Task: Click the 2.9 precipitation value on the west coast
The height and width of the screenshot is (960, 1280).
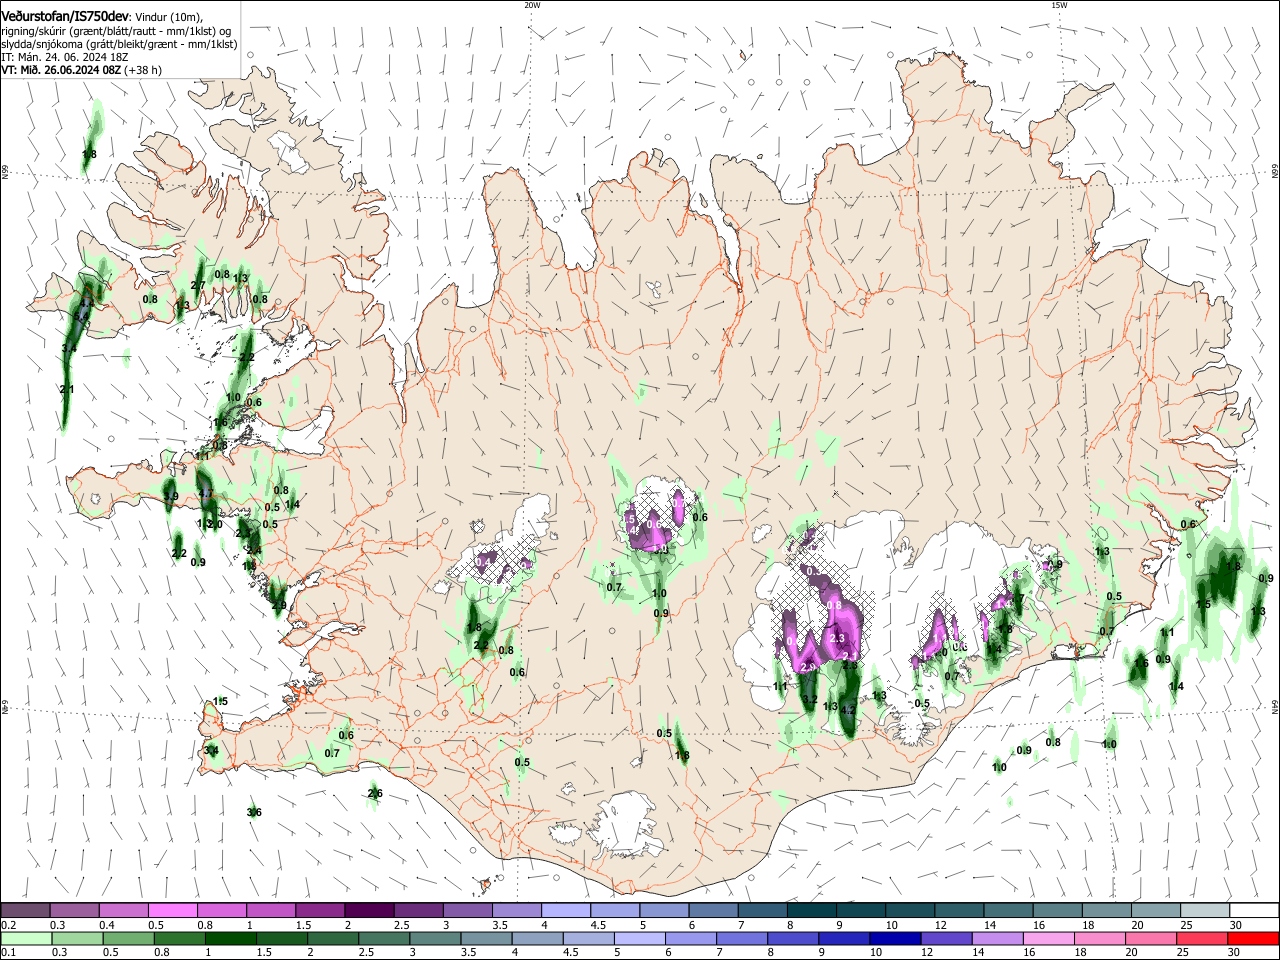Action: point(279,606)
